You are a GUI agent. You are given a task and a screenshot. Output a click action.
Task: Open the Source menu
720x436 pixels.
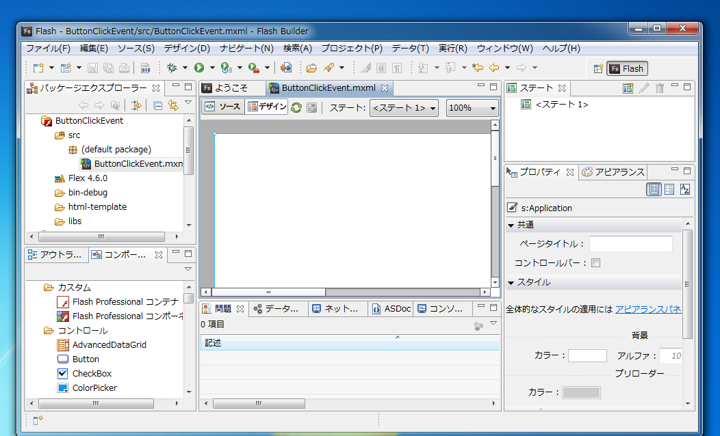click(136, 49)
